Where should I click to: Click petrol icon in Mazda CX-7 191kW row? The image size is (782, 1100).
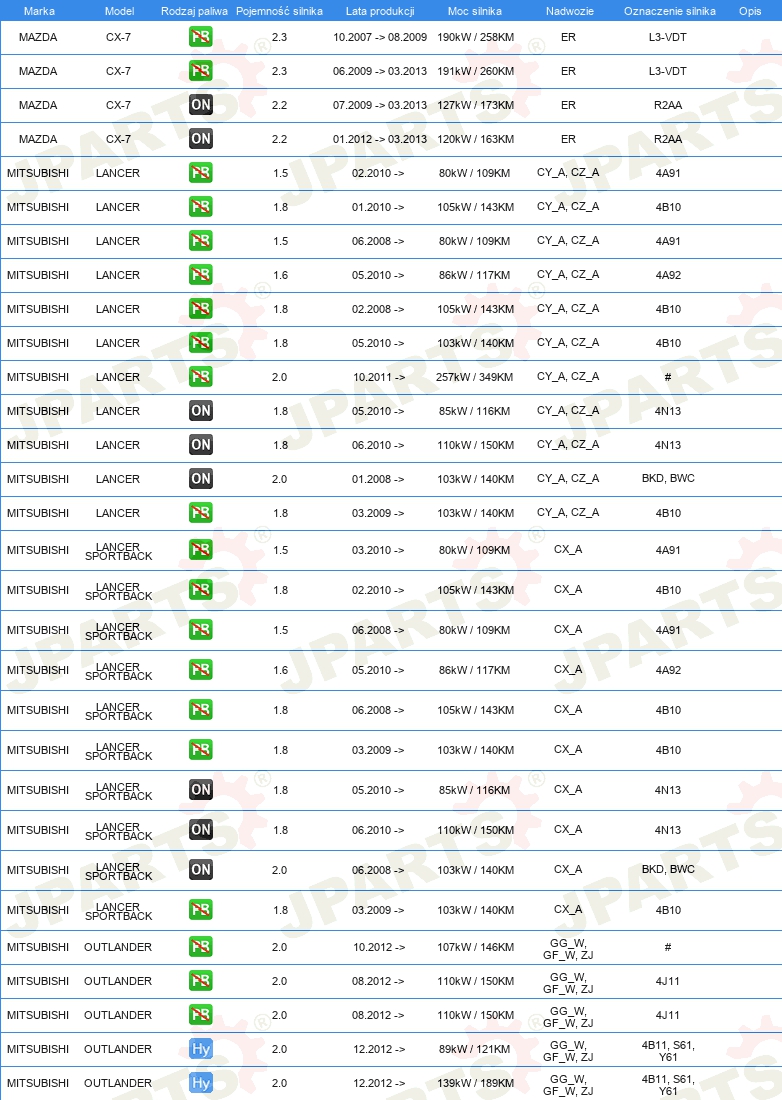[201, 71]
